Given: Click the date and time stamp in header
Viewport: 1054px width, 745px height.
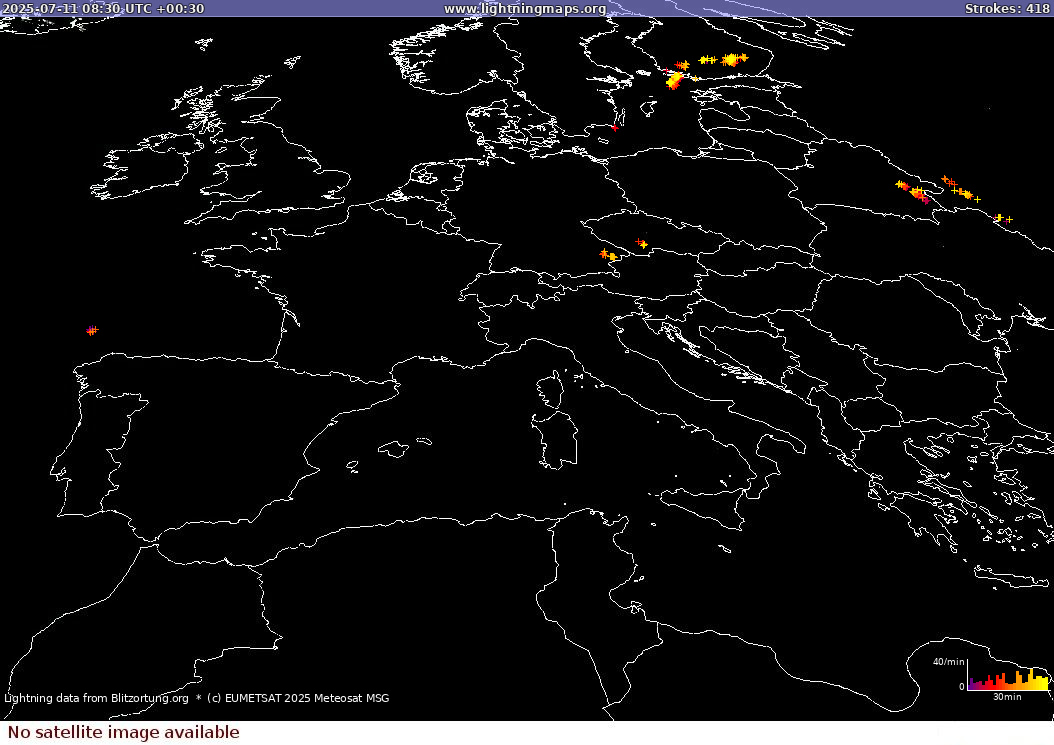Looking at the screenshot, I should (103, 9).
